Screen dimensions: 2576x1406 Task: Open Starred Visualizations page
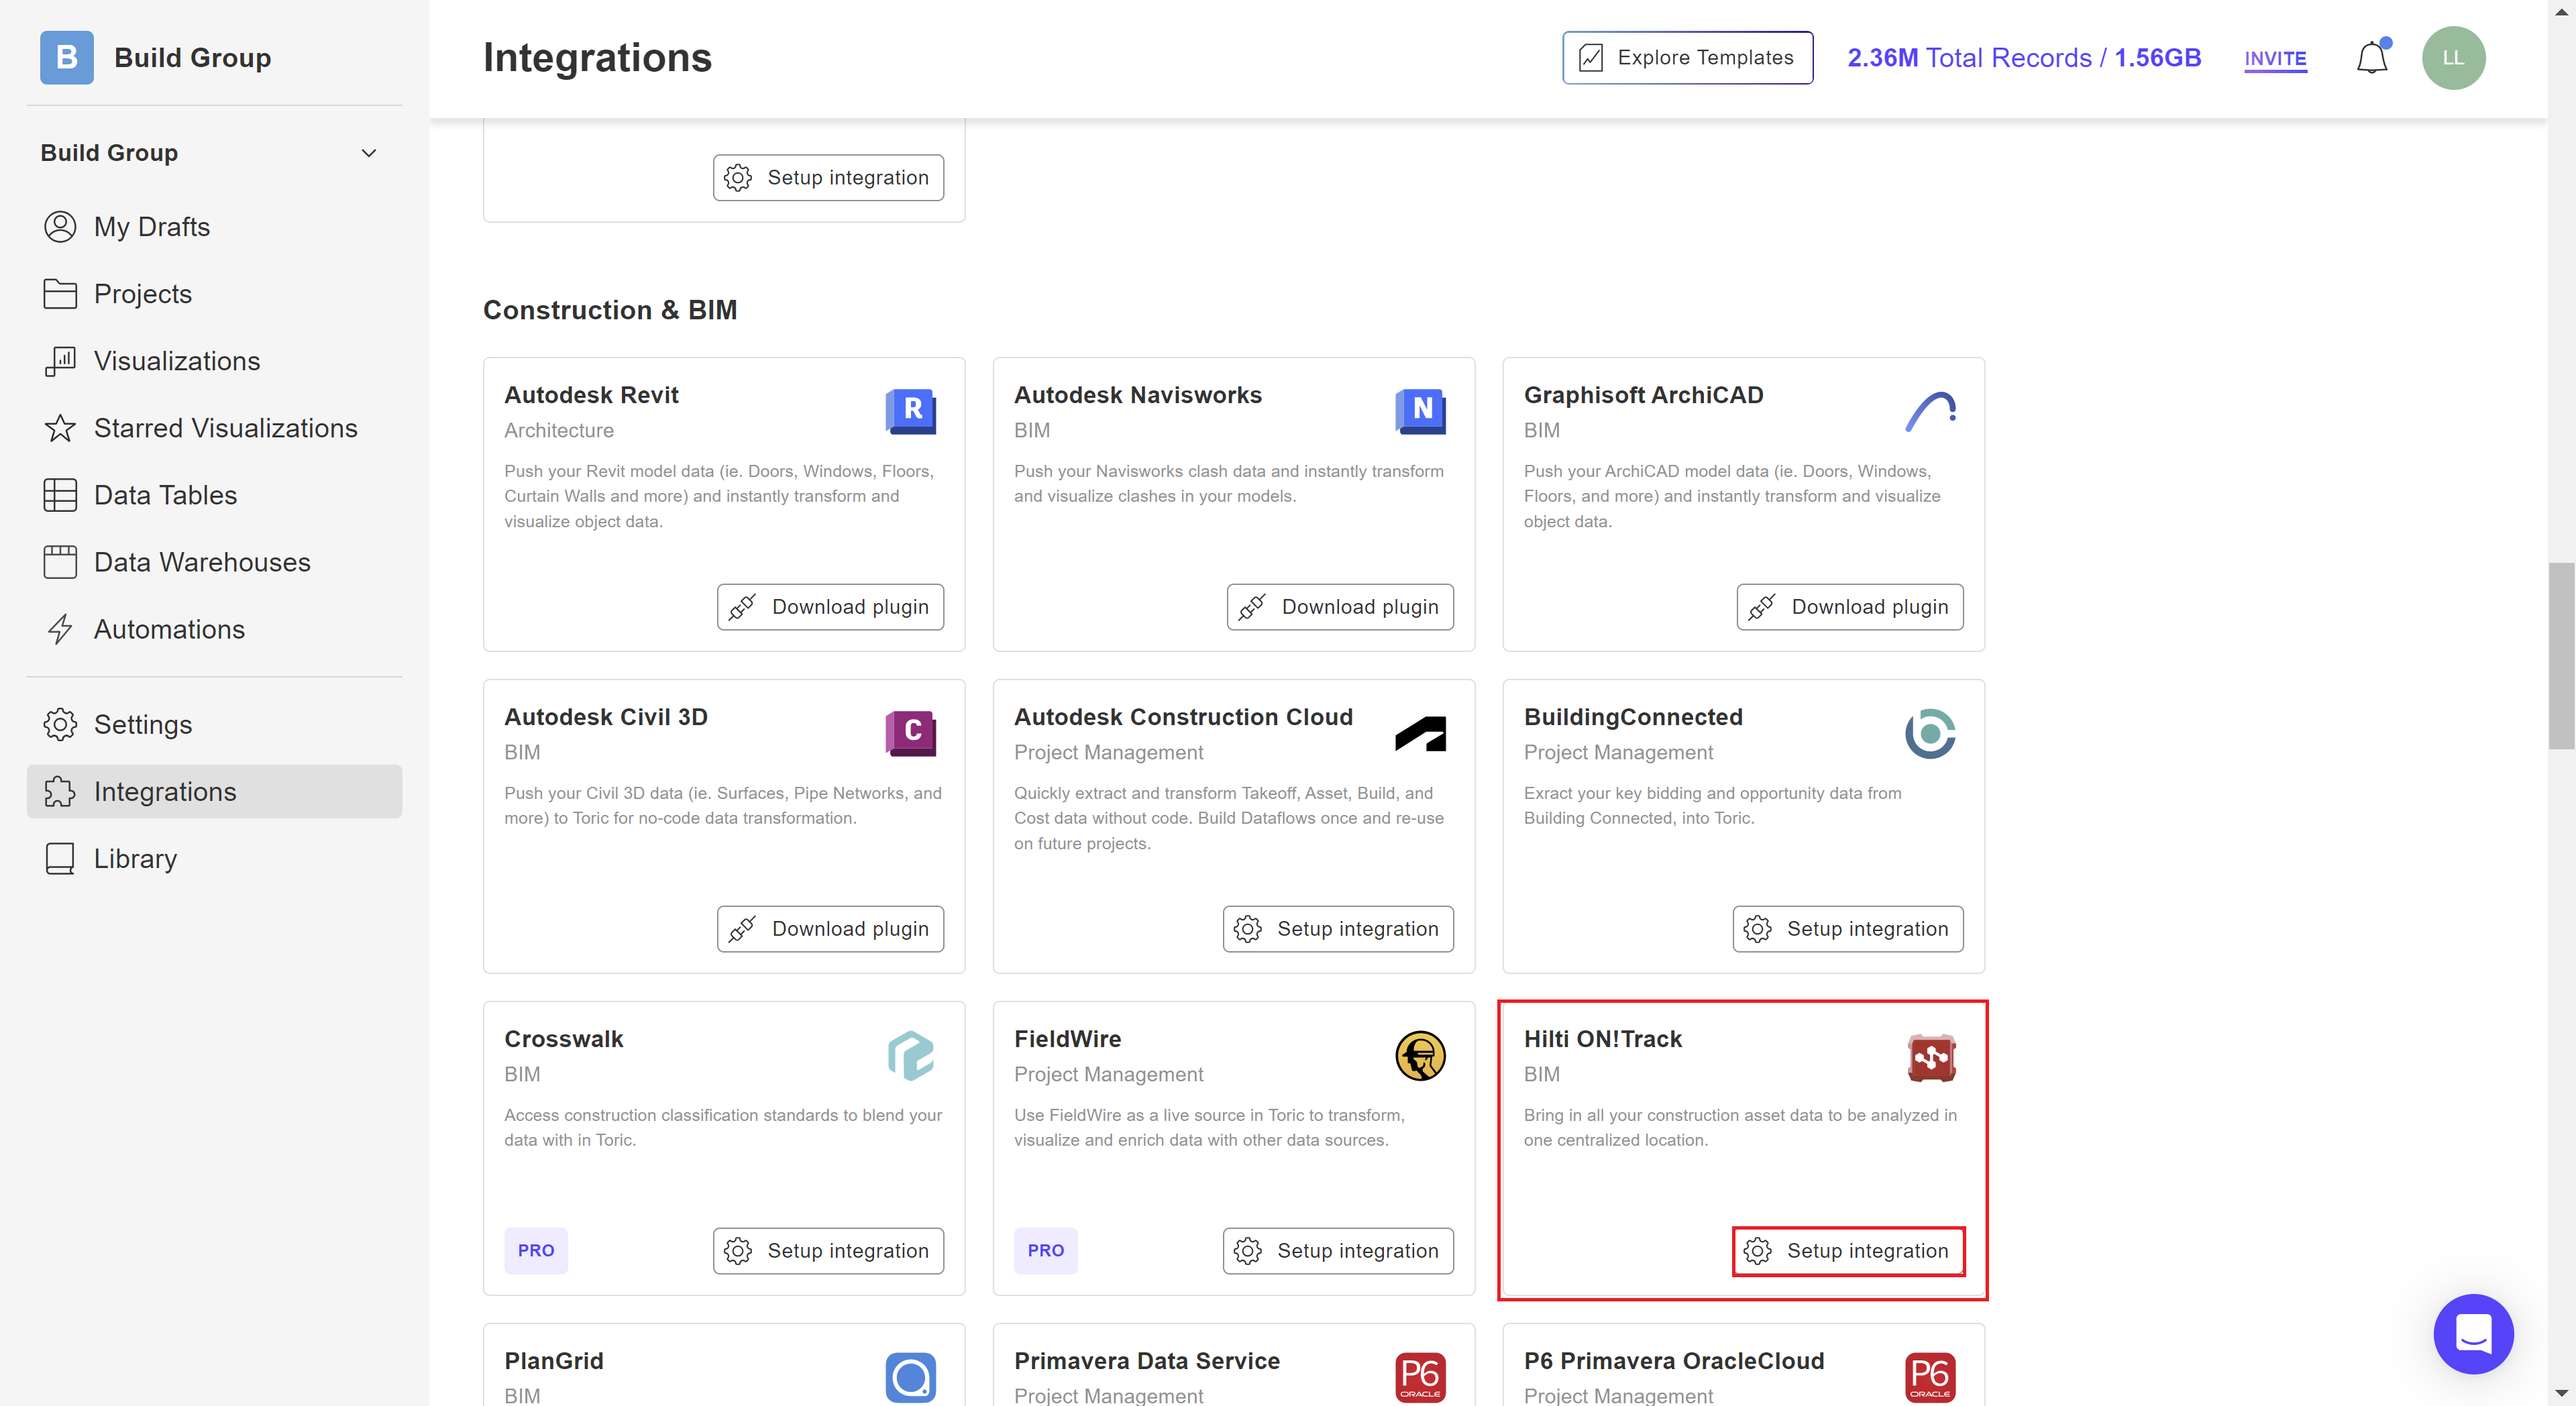tap(214, 428)
